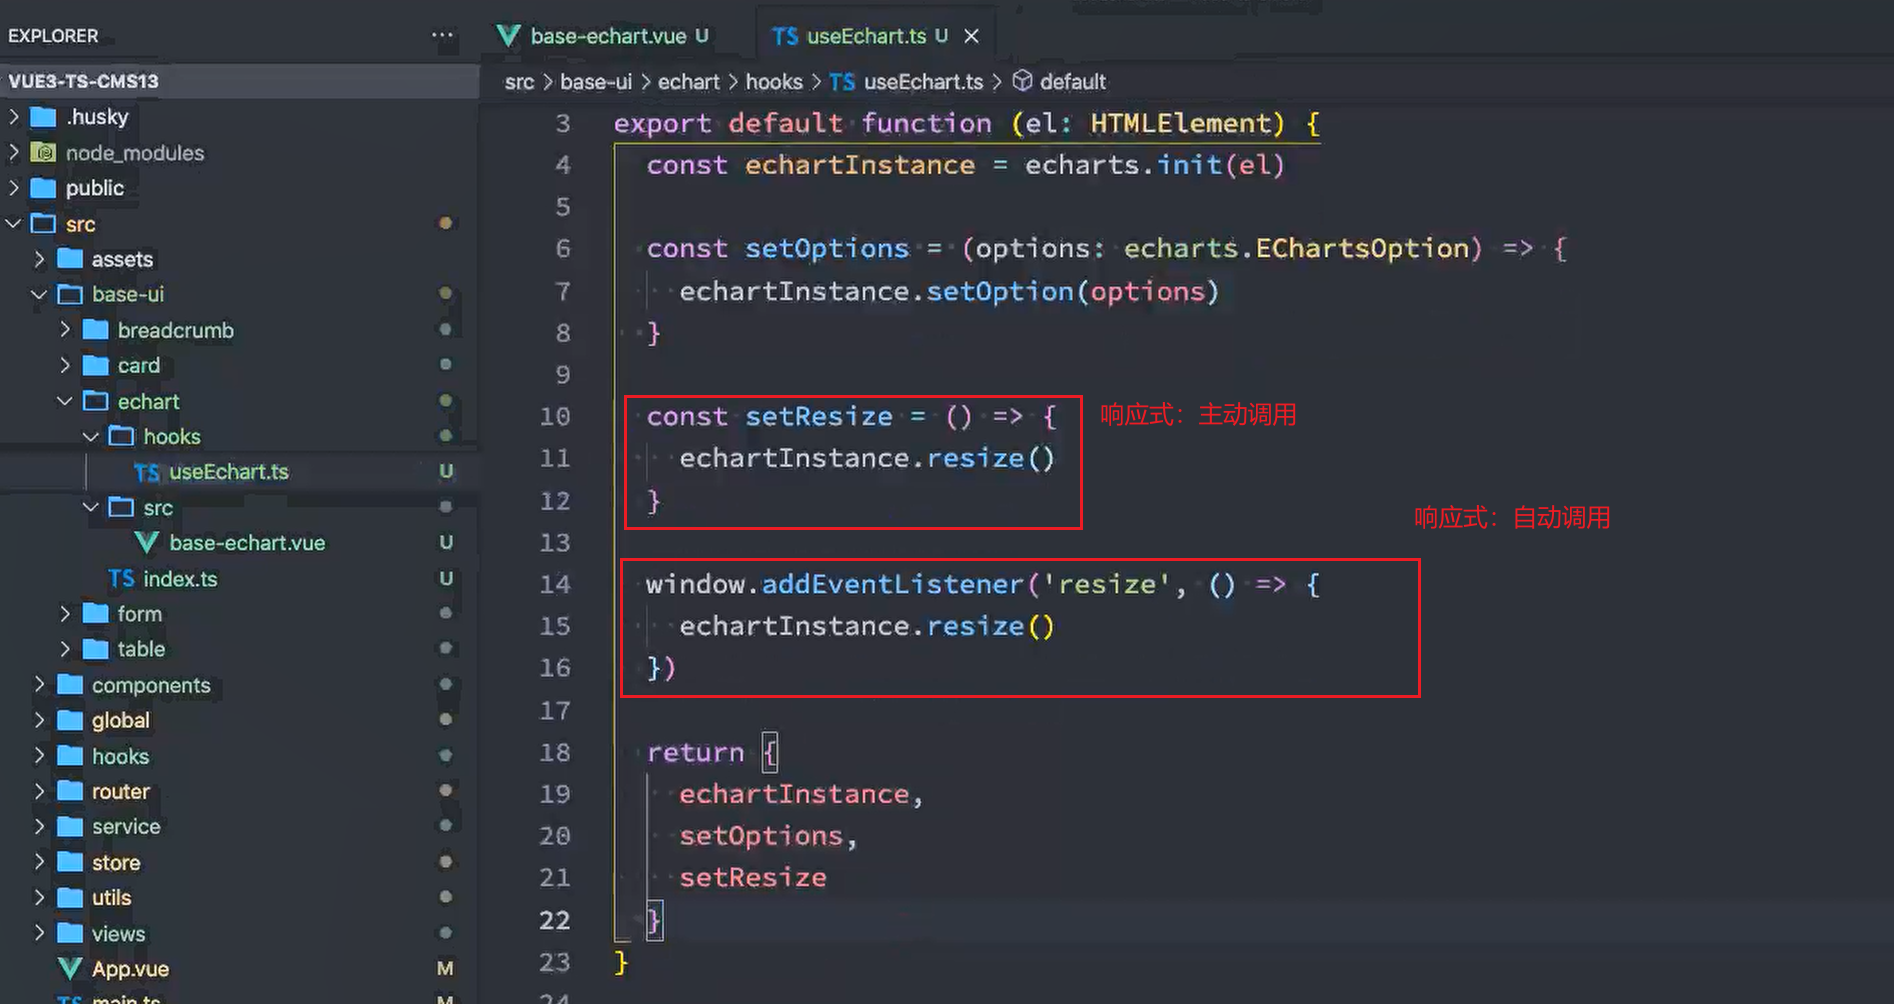Open index.ts file in Explorer

[240, 578]
